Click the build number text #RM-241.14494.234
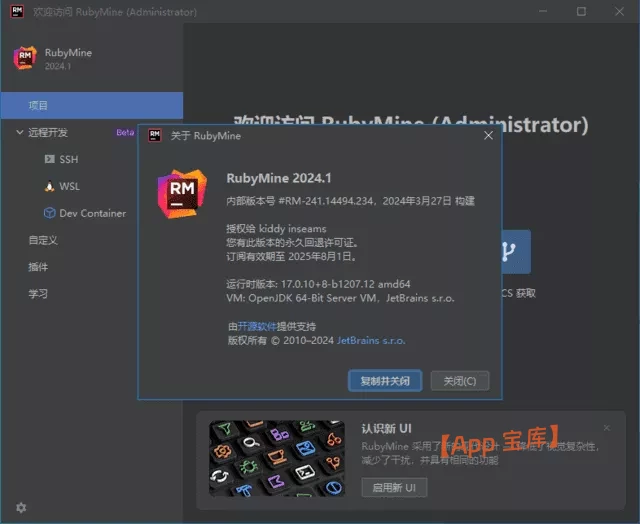 pos(326,201)
